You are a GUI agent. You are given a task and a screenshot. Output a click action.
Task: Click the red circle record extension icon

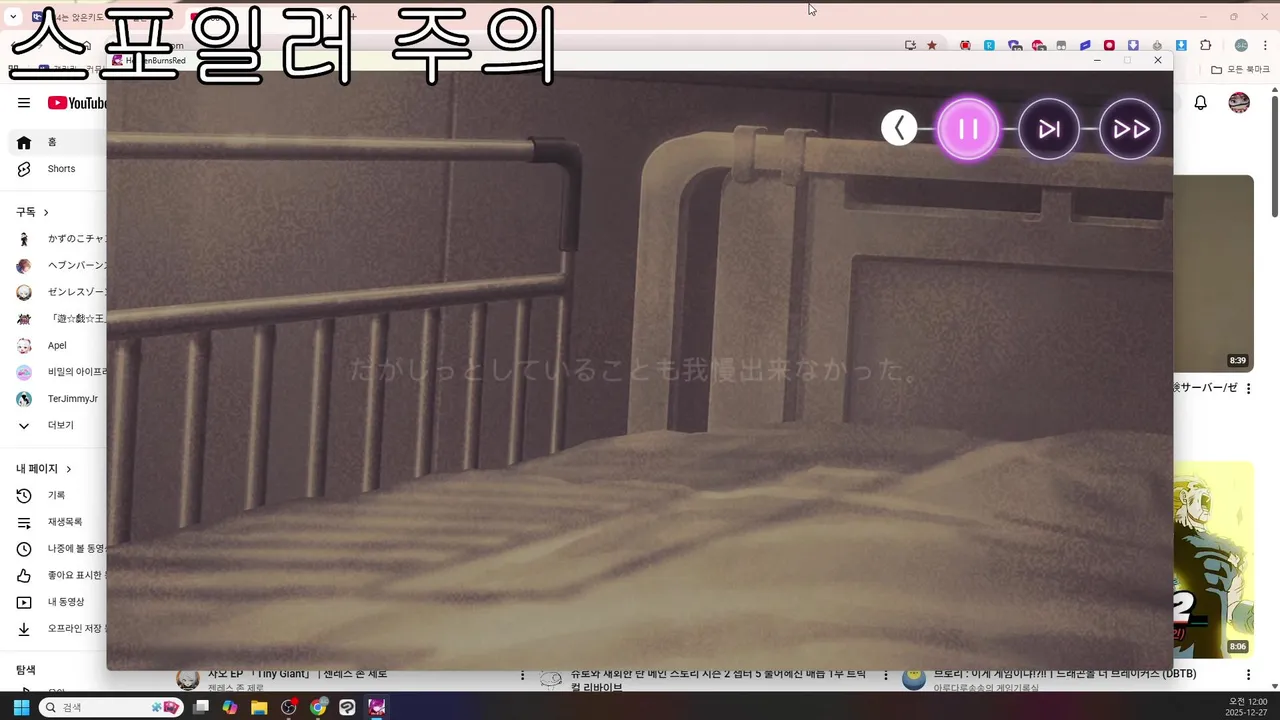[1109, 45]
